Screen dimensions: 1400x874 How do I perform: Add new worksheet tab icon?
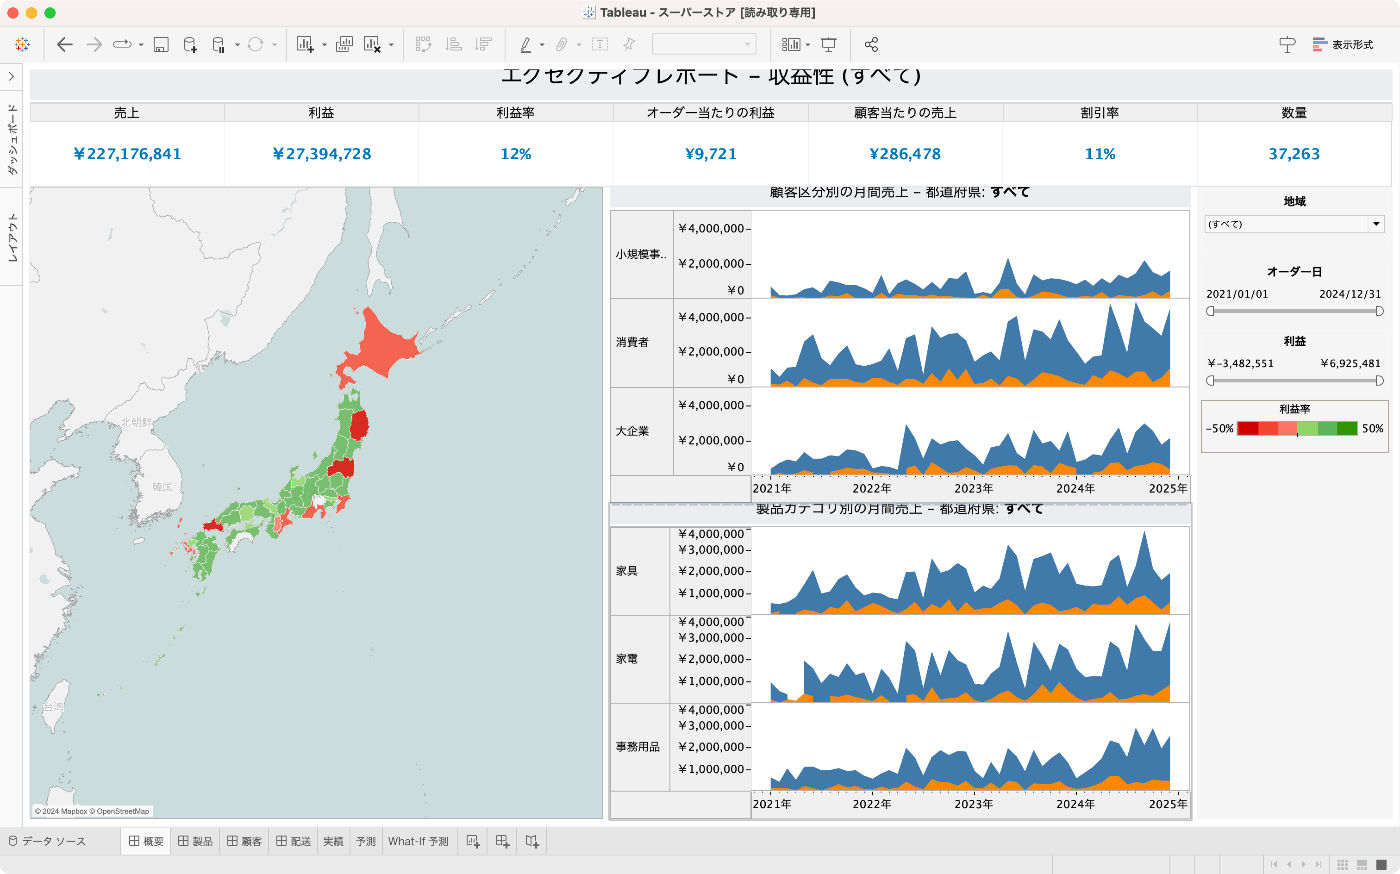(x=473, y=841)
